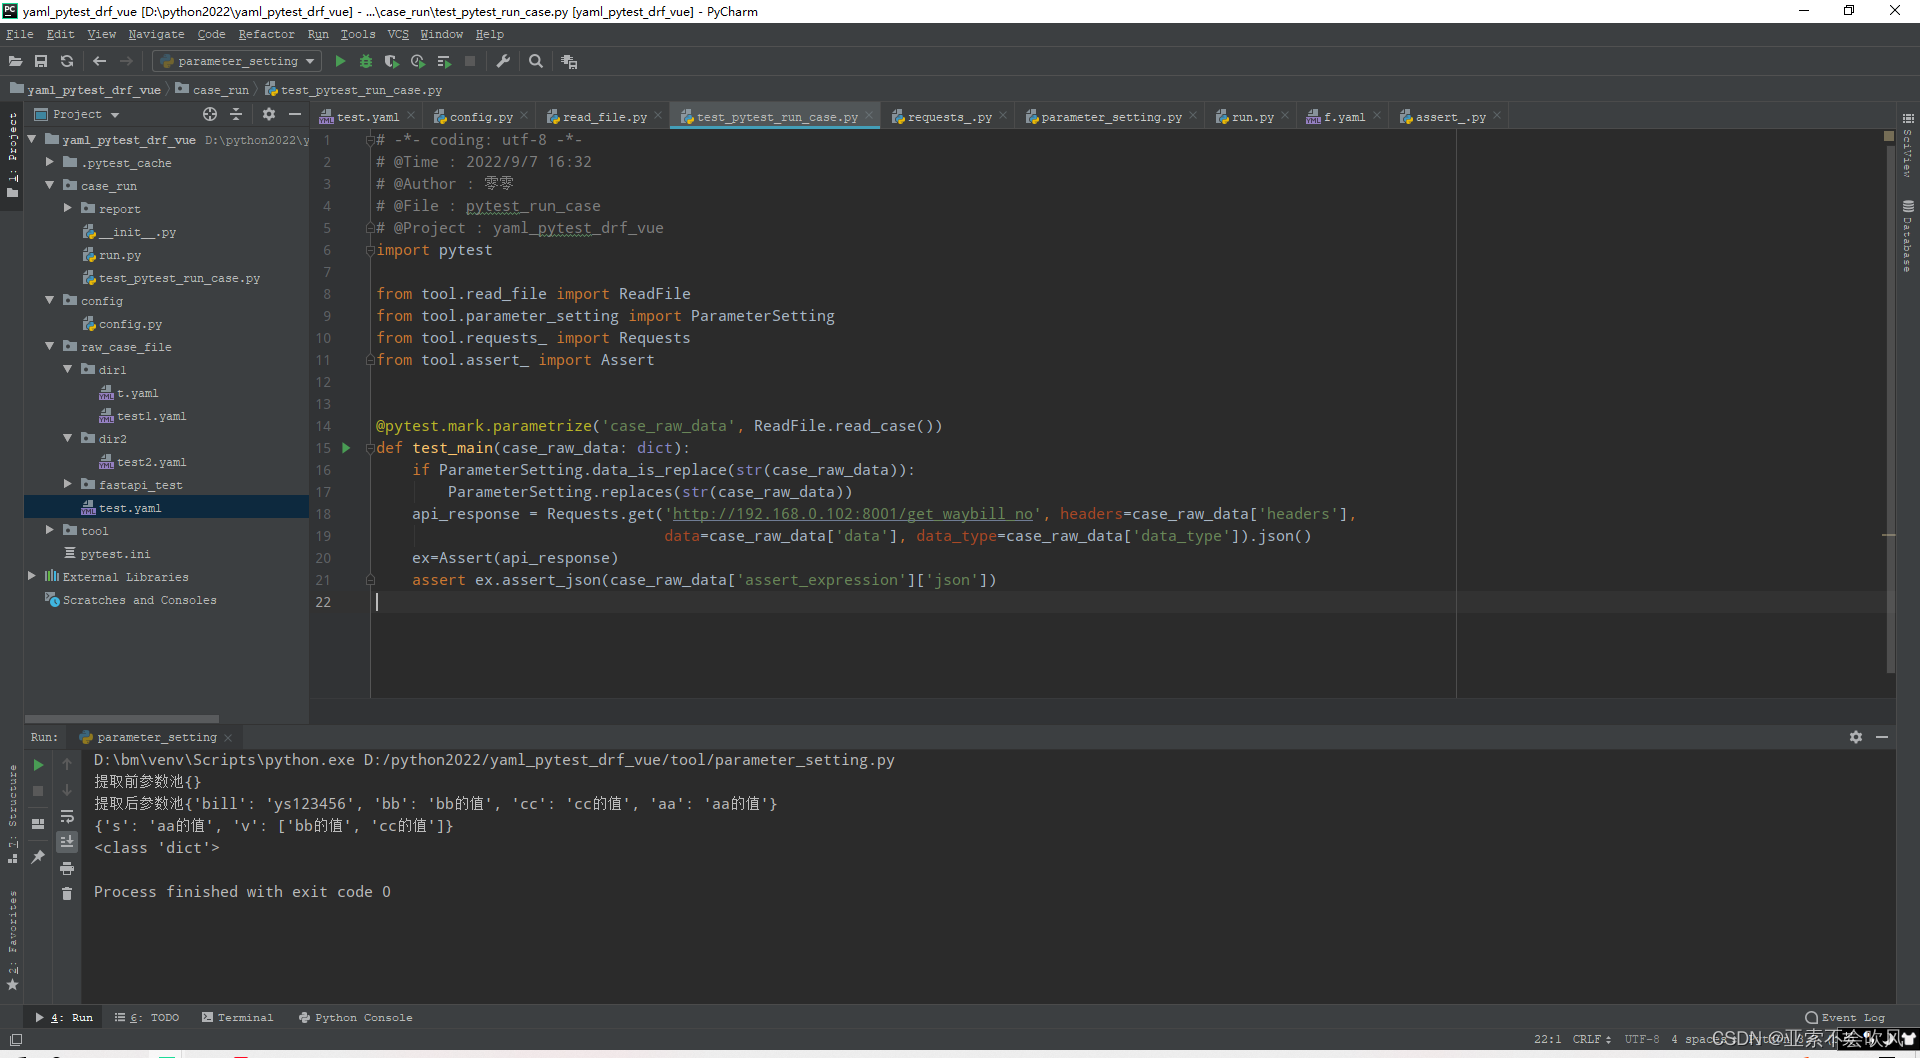Screen dimensions: 1920x1058
Task: Clear Run console with the trash icon
Action: point(67,894)
